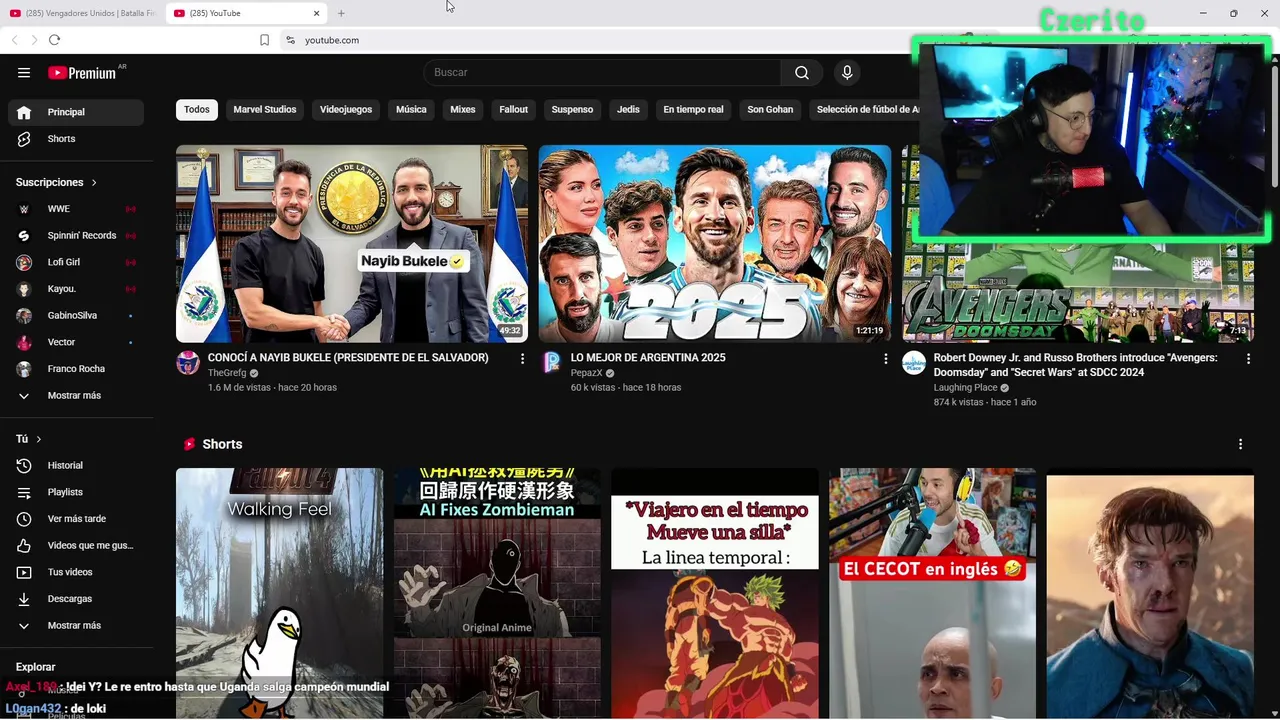Click the search magnifier button

(x=802, y=72)
